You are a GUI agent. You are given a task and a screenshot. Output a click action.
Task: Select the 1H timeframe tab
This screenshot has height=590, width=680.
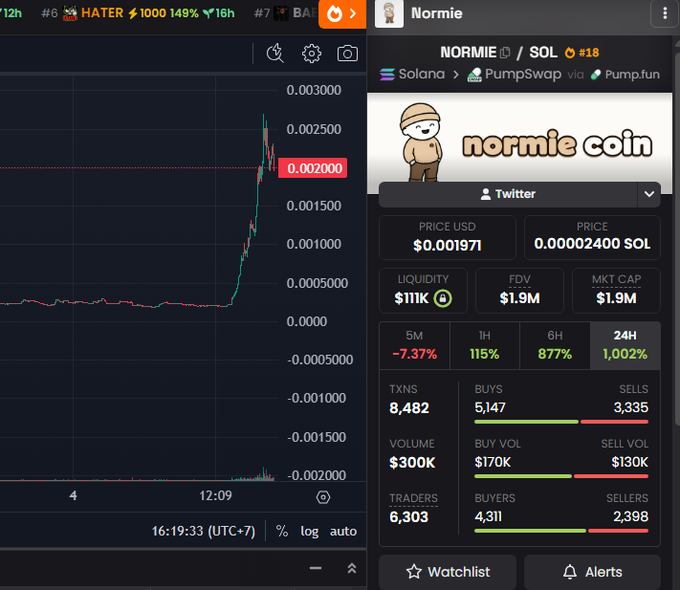pos(484,345)
